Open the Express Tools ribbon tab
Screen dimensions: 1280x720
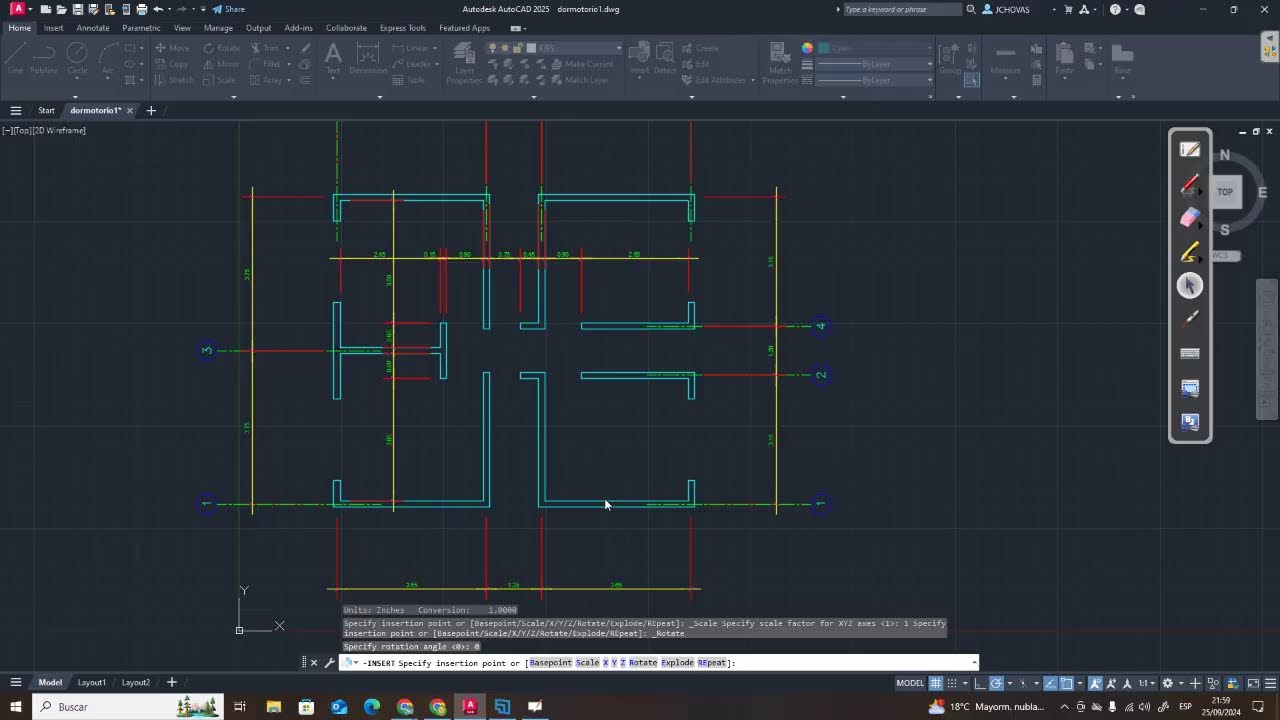[x=402, y=28]
